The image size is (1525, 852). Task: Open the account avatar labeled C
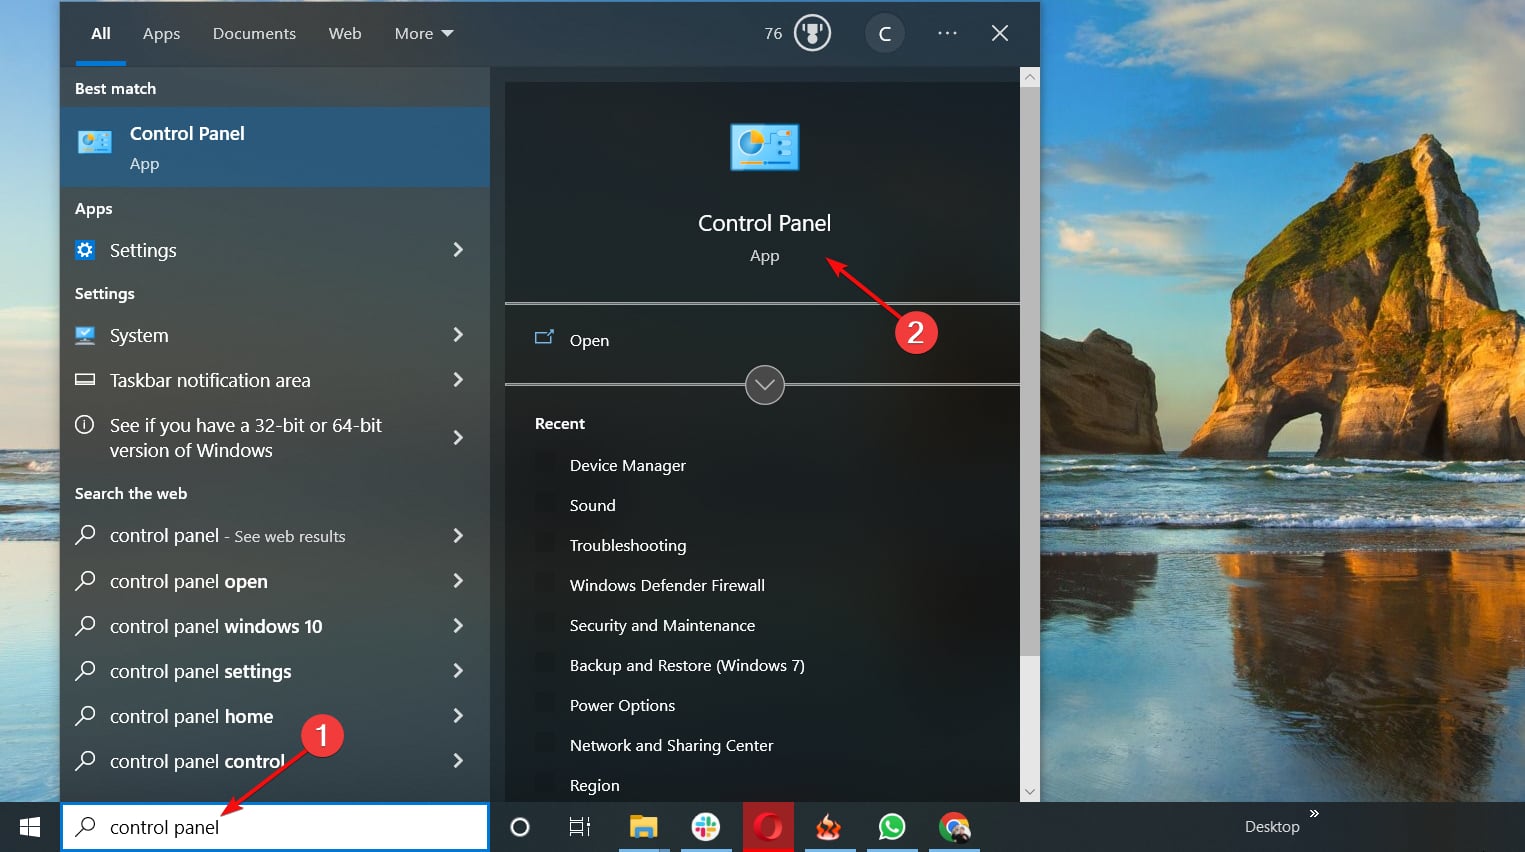point(884,34)
